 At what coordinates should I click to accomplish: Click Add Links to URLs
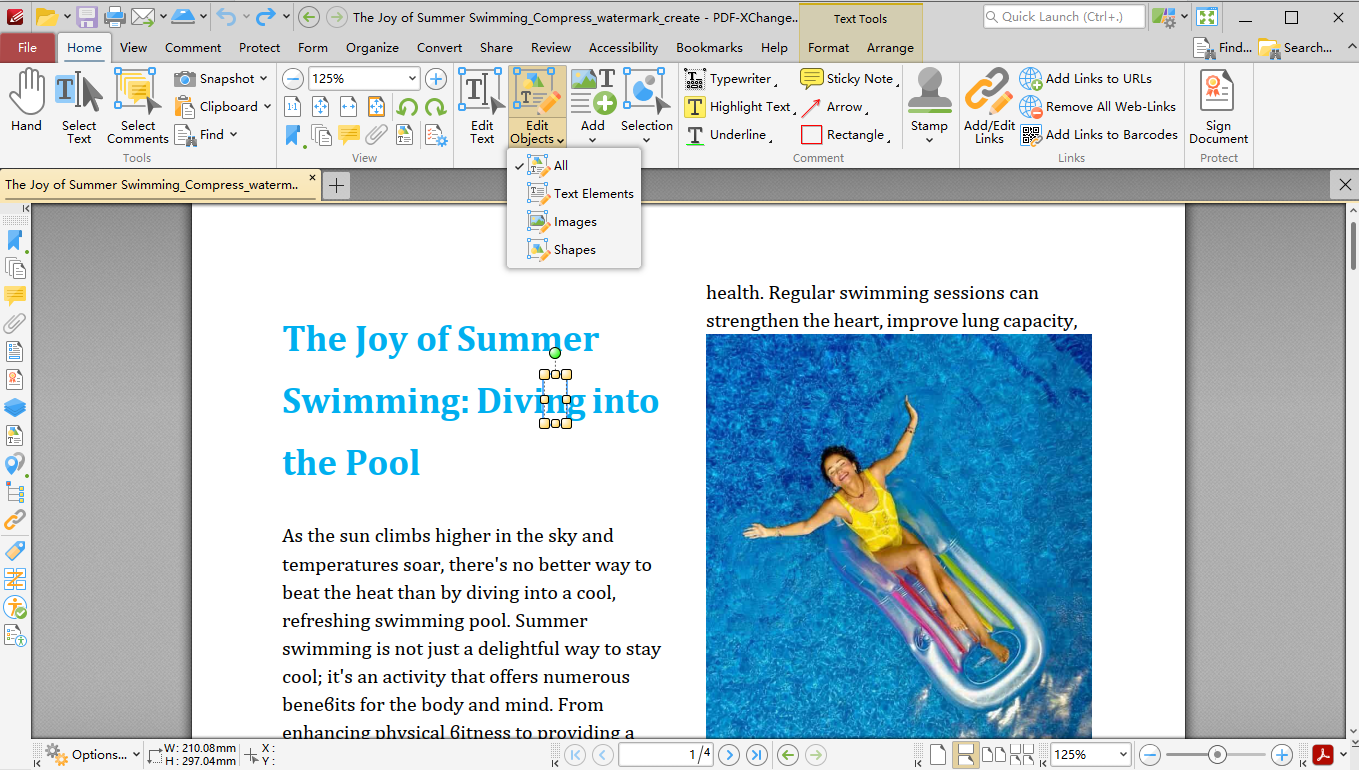coord(1098,79)
